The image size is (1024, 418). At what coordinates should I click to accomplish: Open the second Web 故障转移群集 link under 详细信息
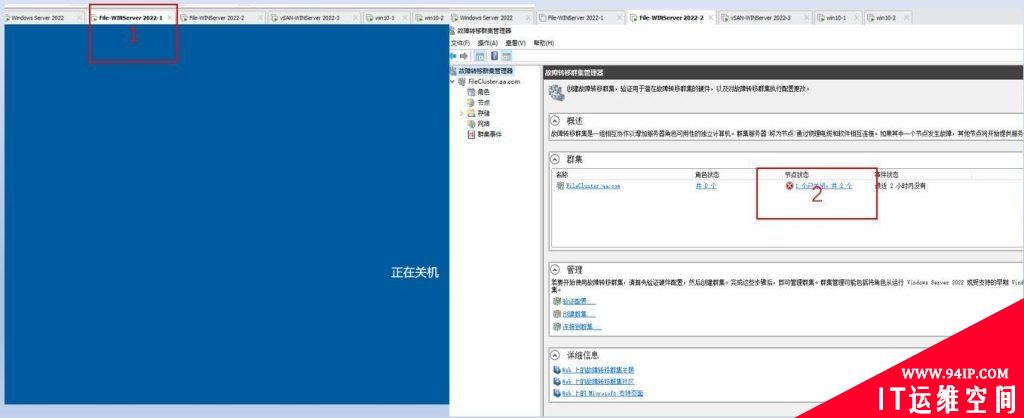coord(598,381)
